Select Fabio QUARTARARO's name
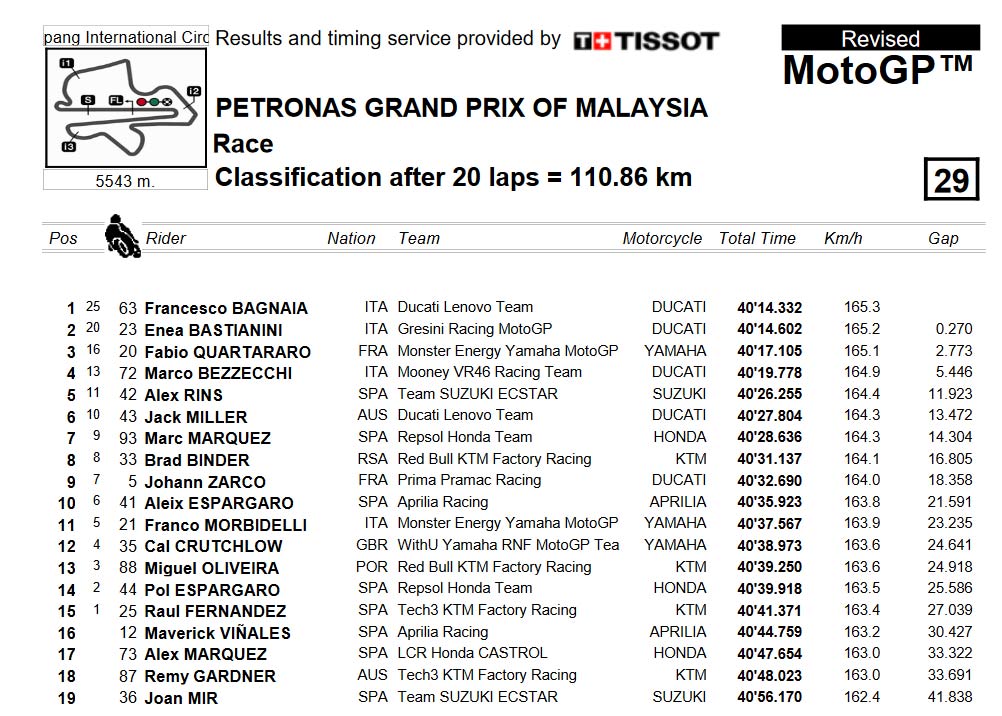 pos(227,352)
